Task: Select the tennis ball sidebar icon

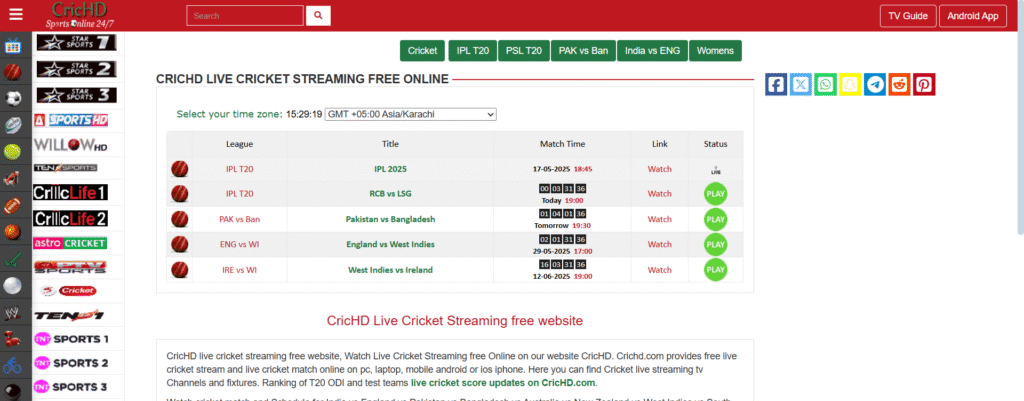Action: pyautogui.click(x=12, y=152)
